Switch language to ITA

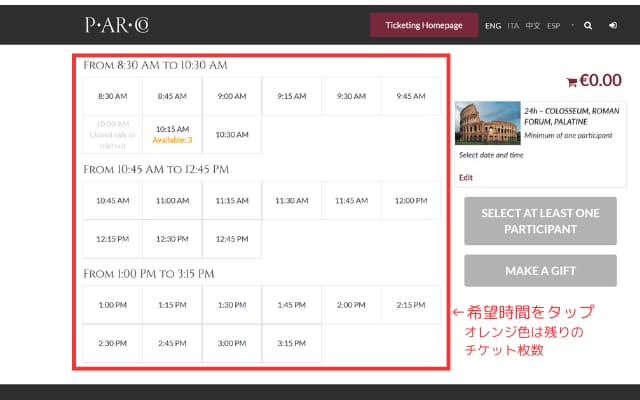point(513,26)
